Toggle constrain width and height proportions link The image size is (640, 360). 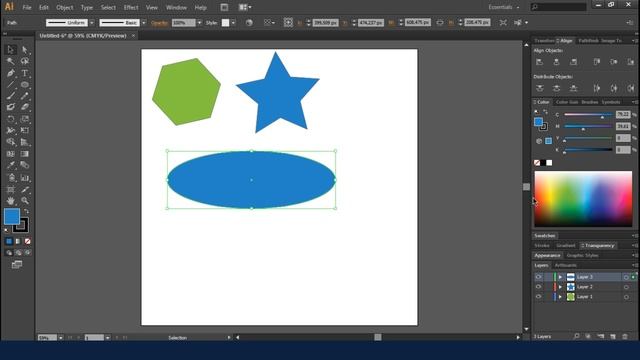[x=440, y=23]
